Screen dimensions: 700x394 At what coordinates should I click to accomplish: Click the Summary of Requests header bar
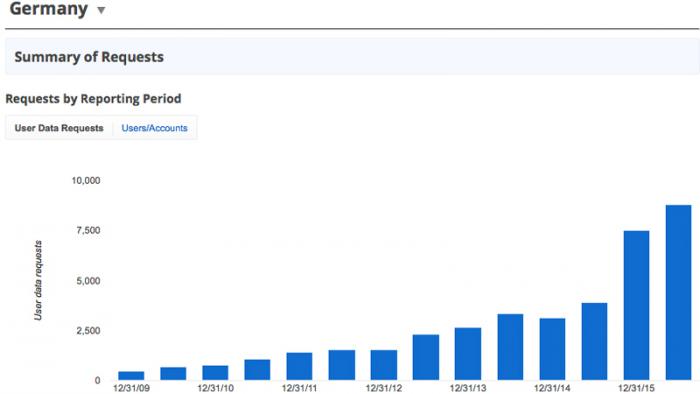point(352,57)
